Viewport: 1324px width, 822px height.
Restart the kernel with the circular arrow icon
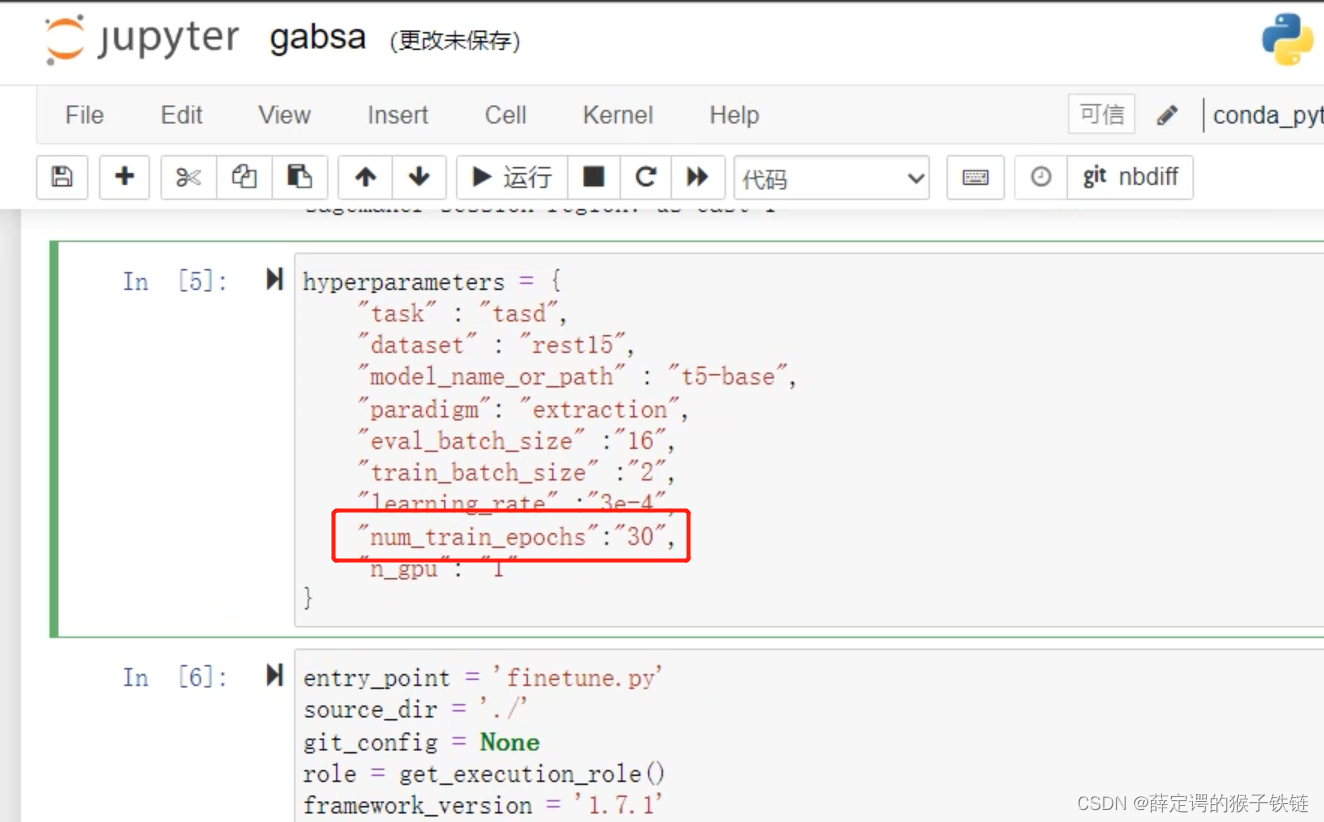point(646,177)
